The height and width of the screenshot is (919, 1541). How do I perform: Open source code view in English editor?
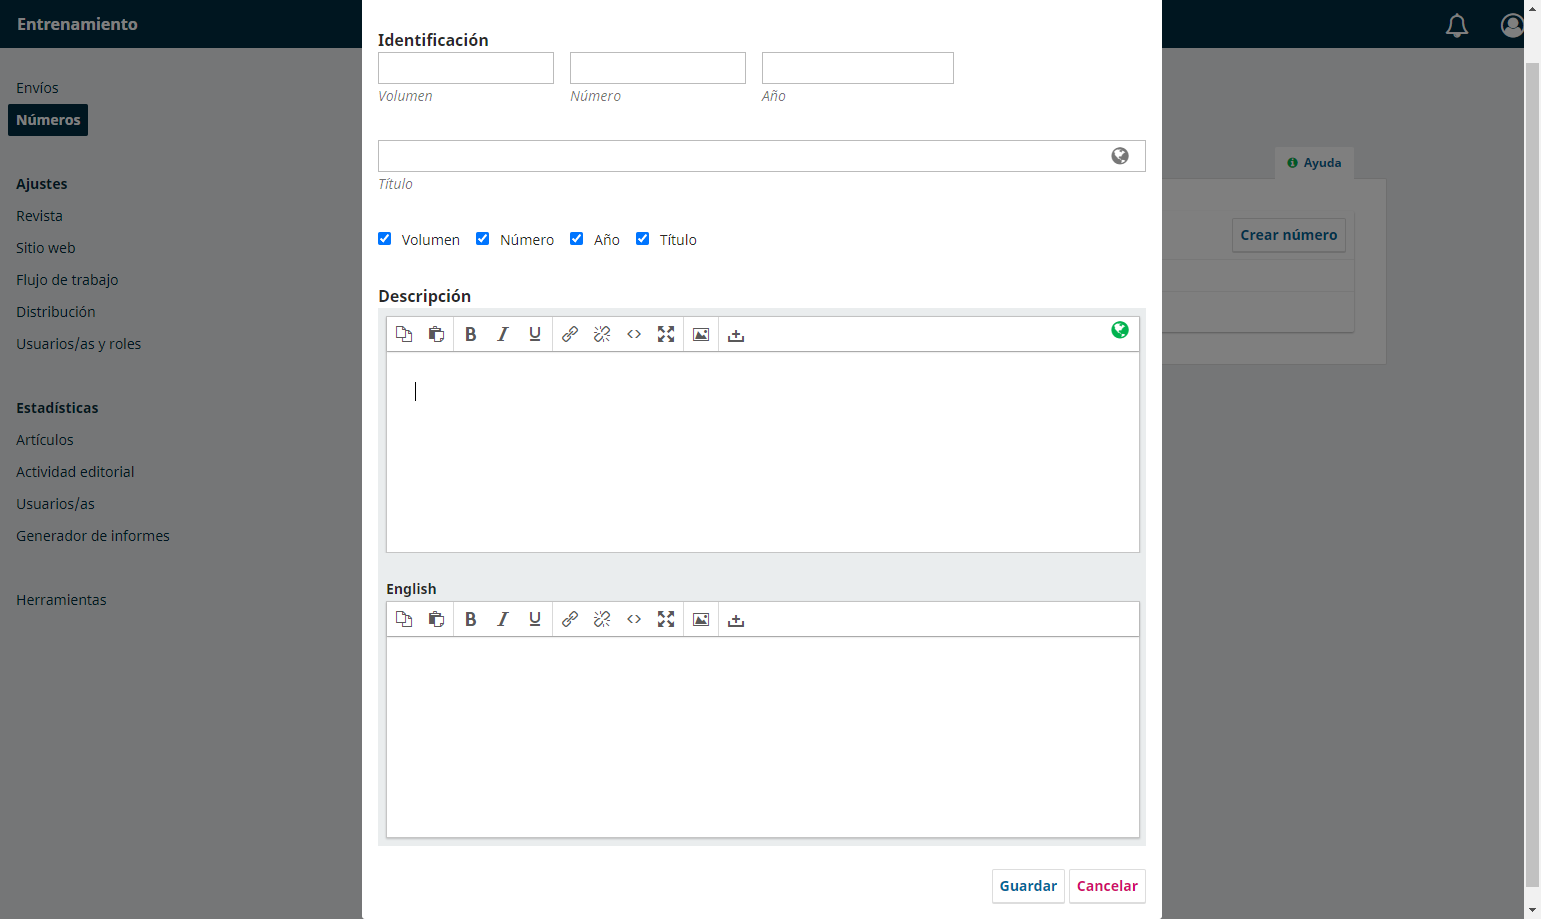(634, 619)
